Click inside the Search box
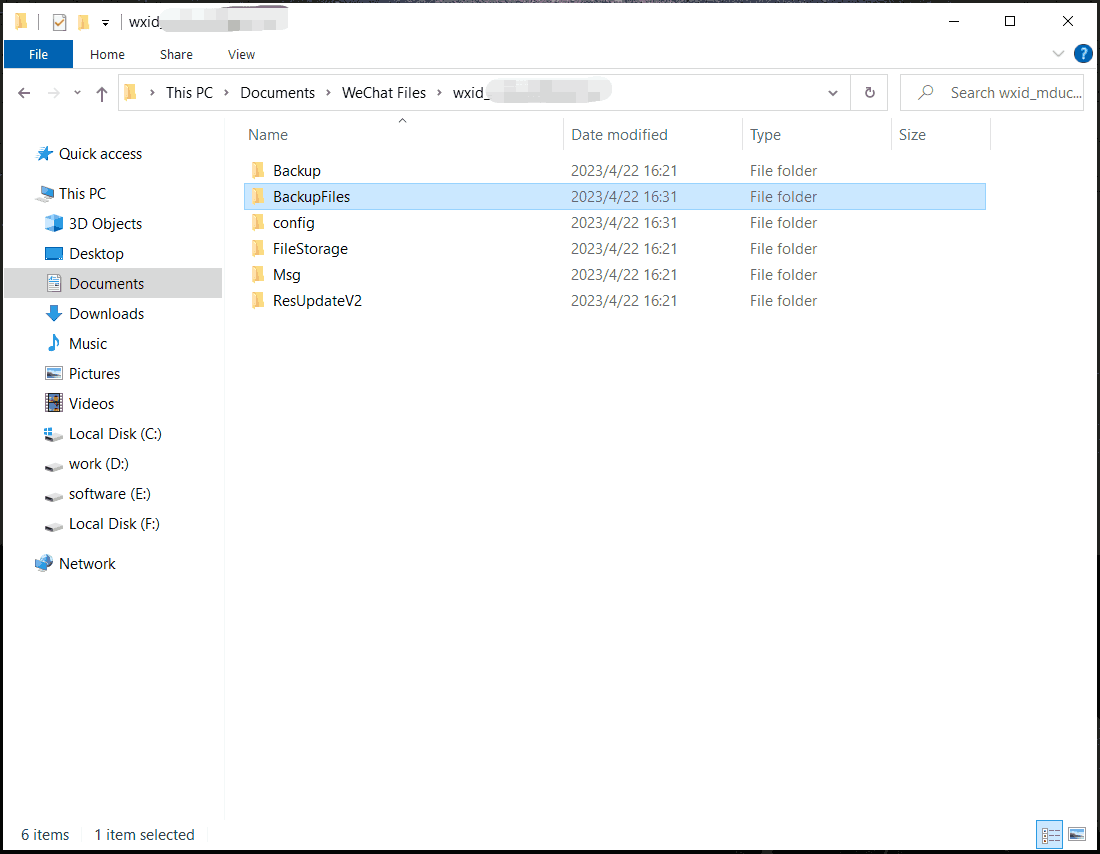Screen dimensions: 1100x854 [1000, 92]
